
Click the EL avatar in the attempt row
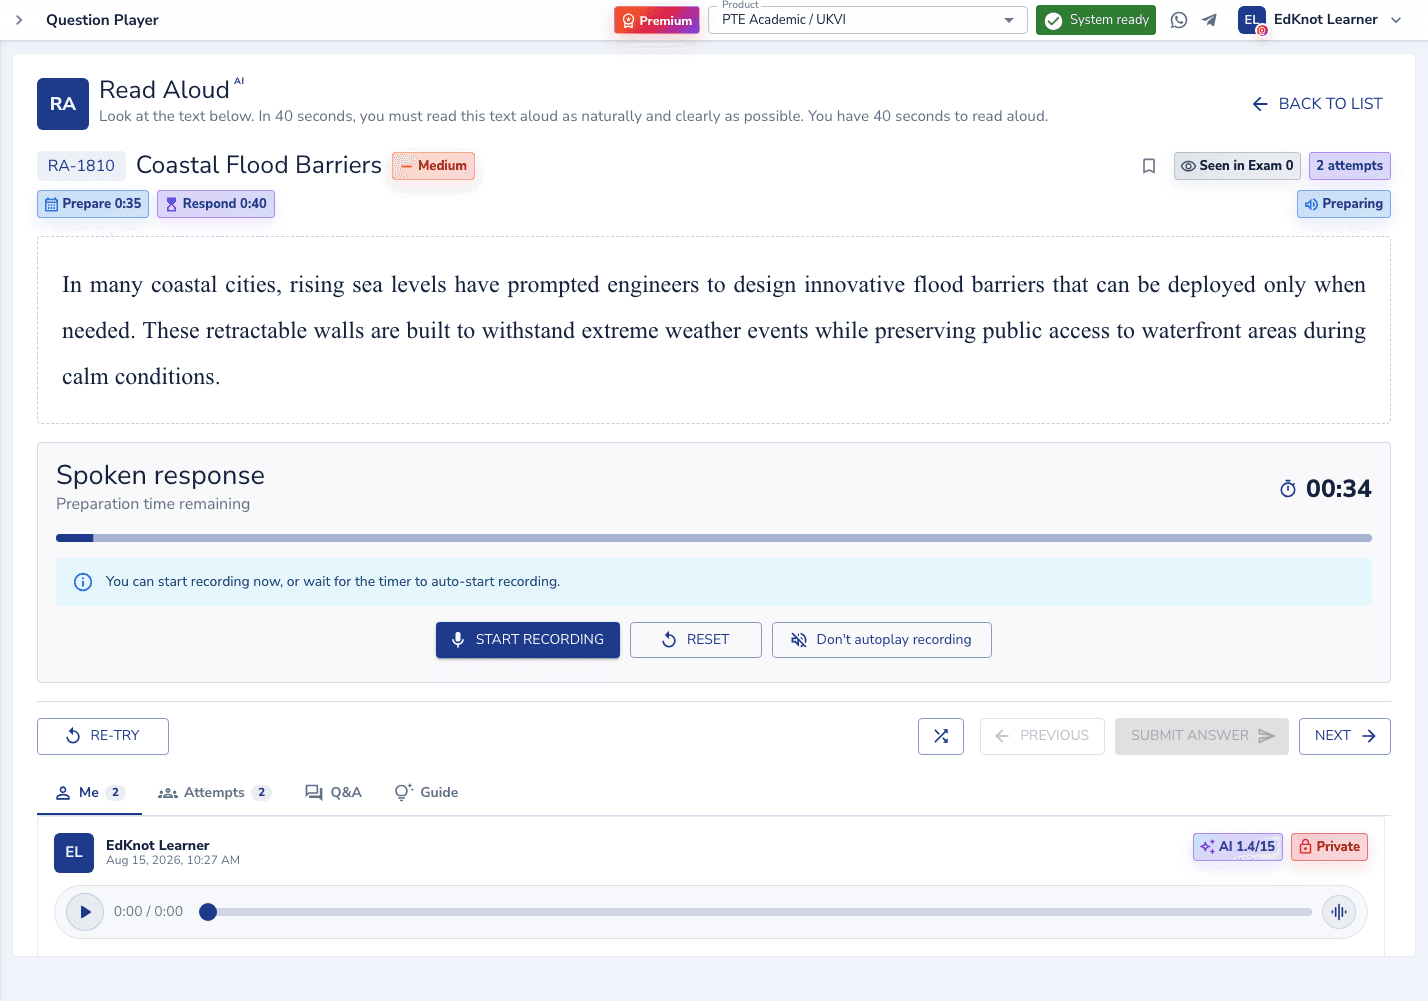tap(74, 853)
